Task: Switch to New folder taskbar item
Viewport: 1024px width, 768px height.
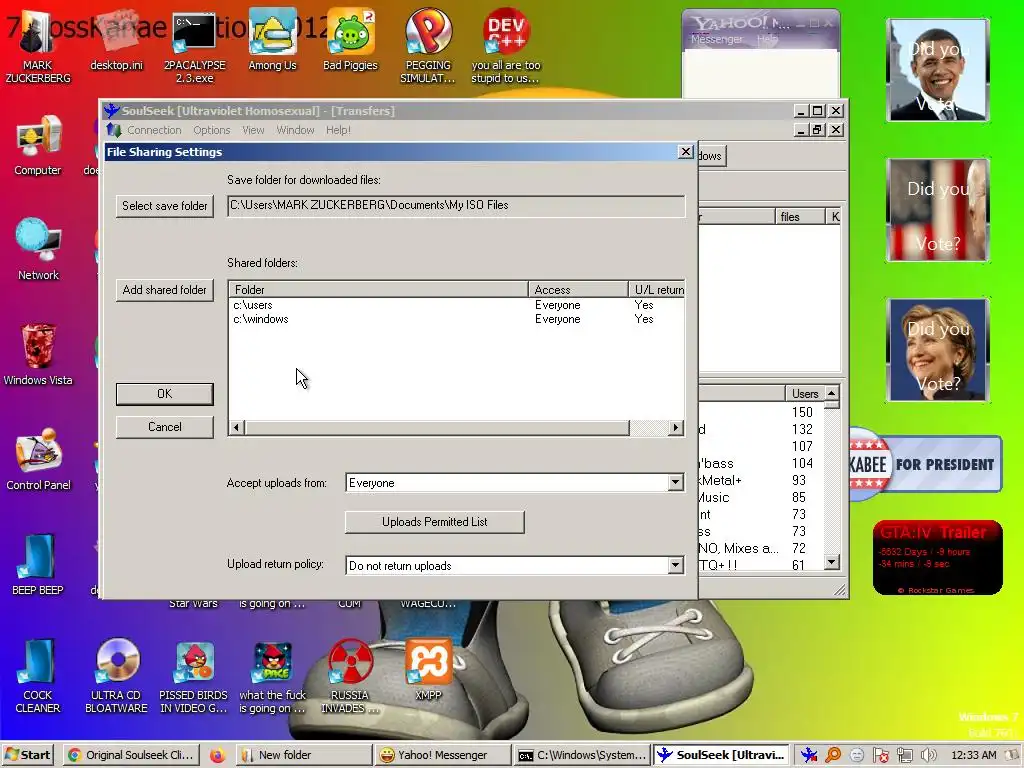Action: tap(304, 755)
